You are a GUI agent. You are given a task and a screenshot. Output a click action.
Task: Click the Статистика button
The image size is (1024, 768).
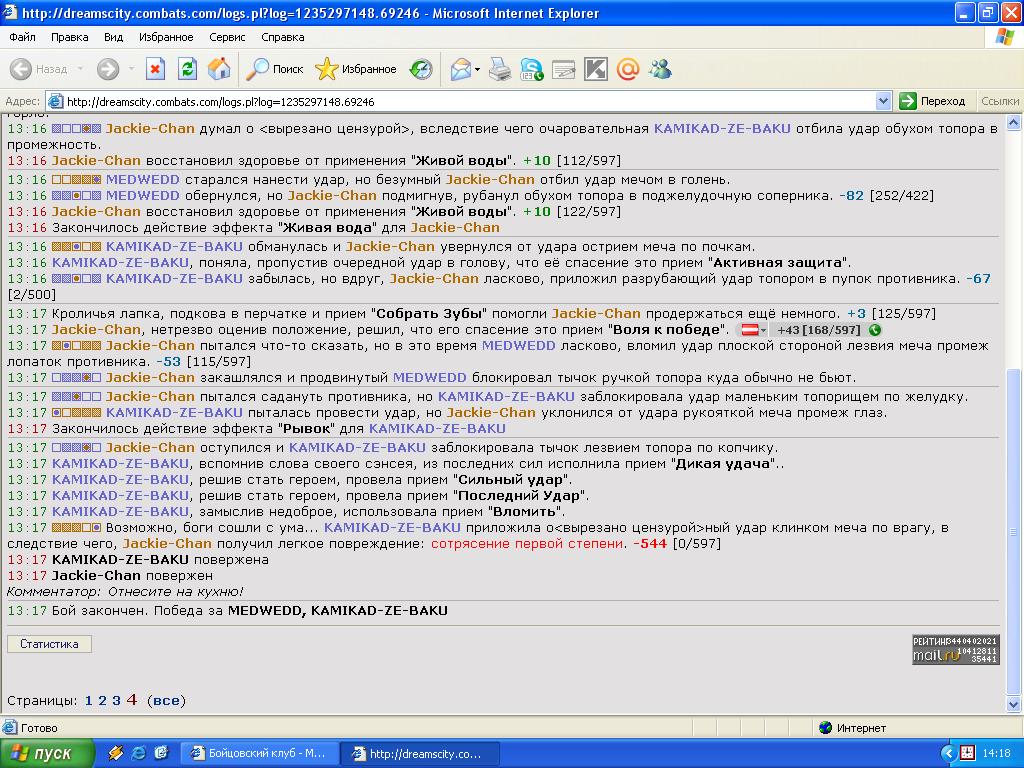49,644
